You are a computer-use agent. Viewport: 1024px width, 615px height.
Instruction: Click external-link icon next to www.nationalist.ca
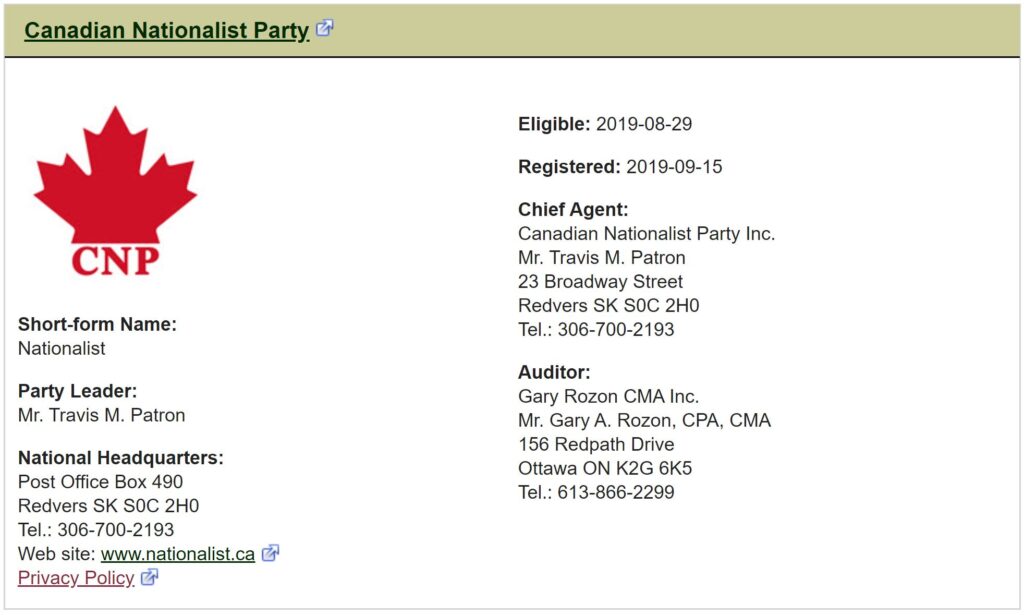[270, 553]
